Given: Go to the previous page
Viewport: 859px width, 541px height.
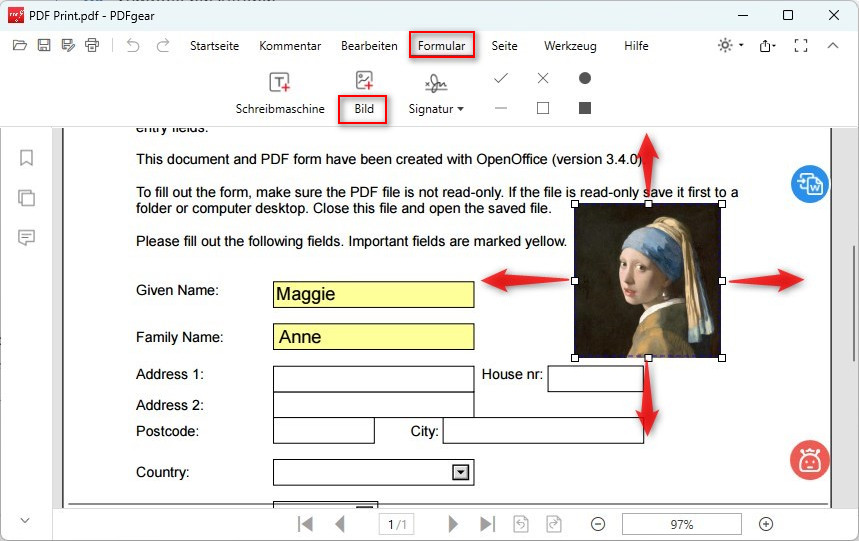Looking at the screenshot, I should 340,524.
